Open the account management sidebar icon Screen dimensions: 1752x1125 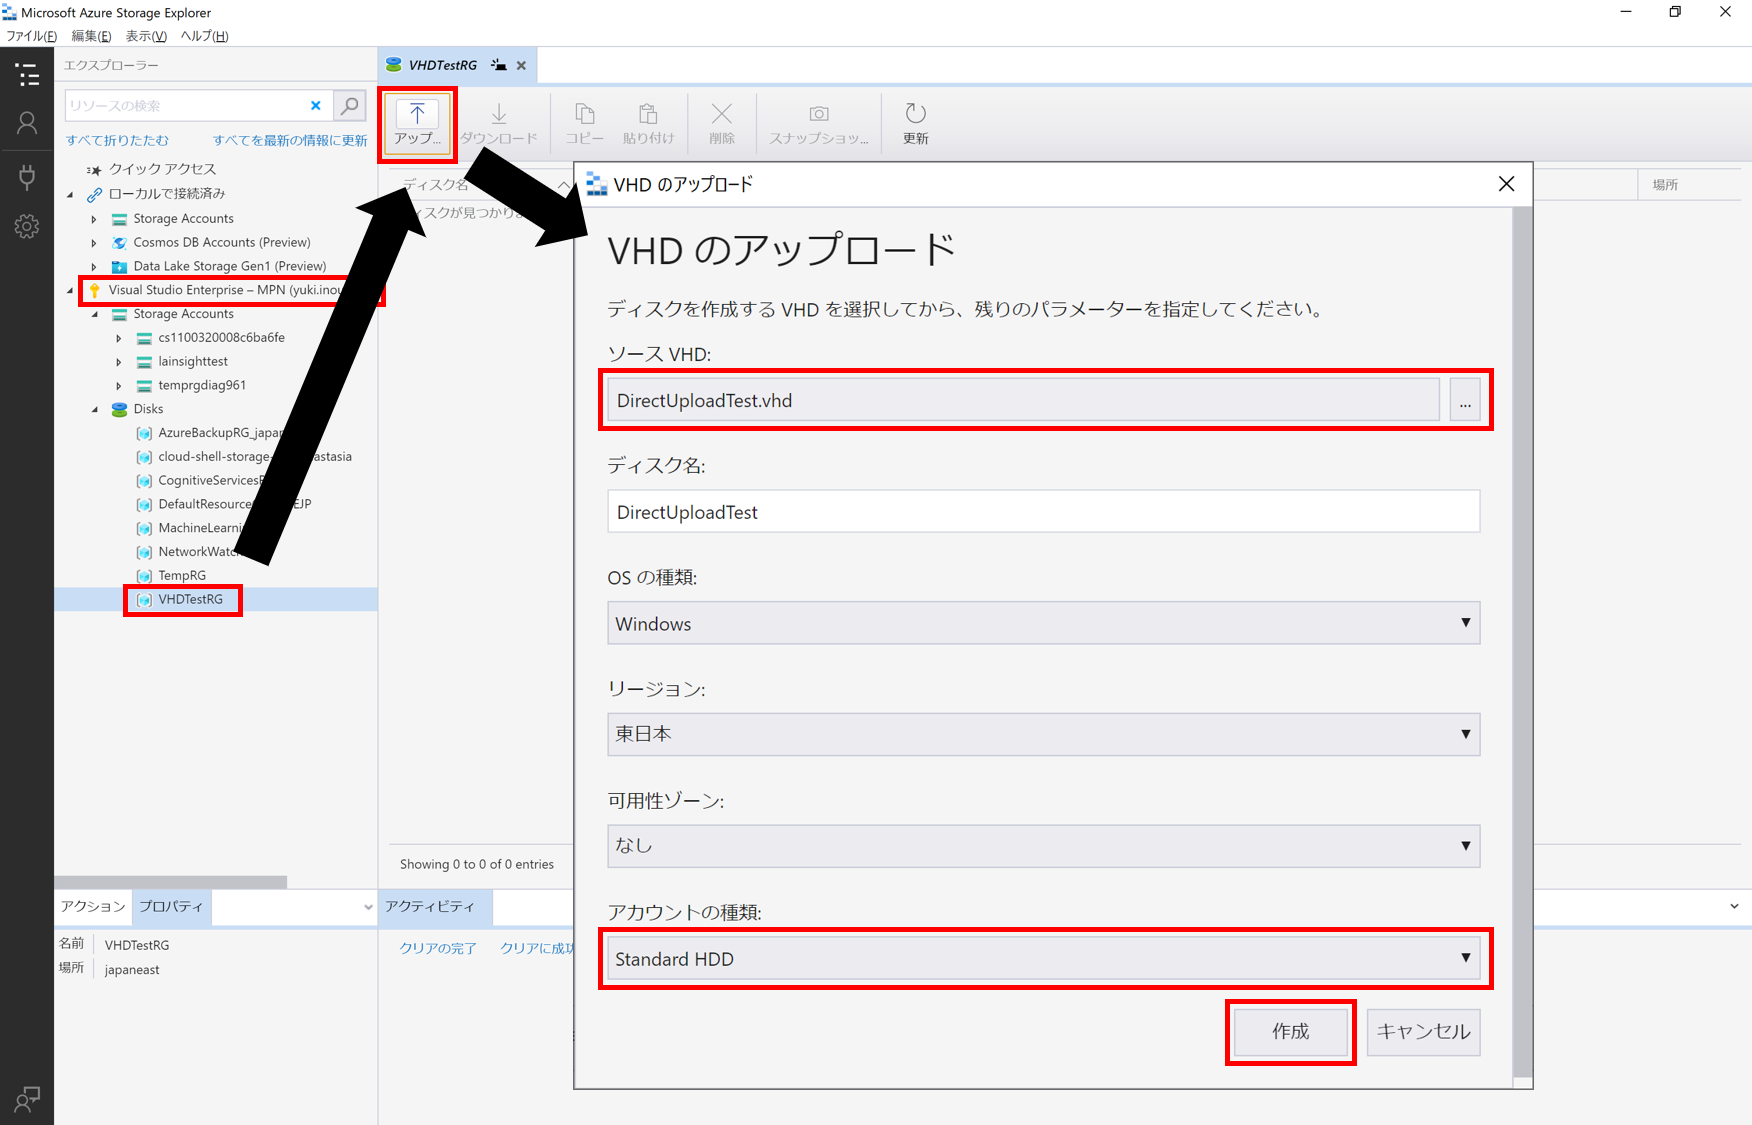tap(27, 123)
